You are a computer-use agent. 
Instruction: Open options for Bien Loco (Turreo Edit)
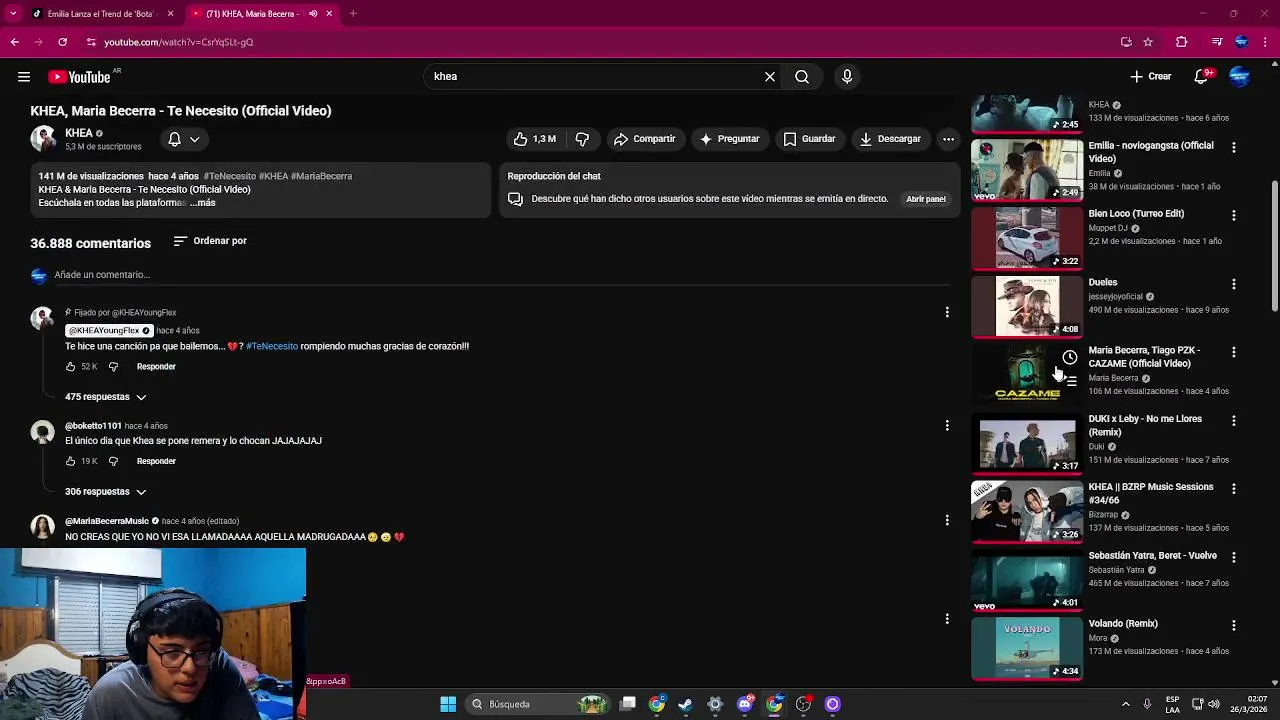pyautogui.click(x=1234, y=216)
